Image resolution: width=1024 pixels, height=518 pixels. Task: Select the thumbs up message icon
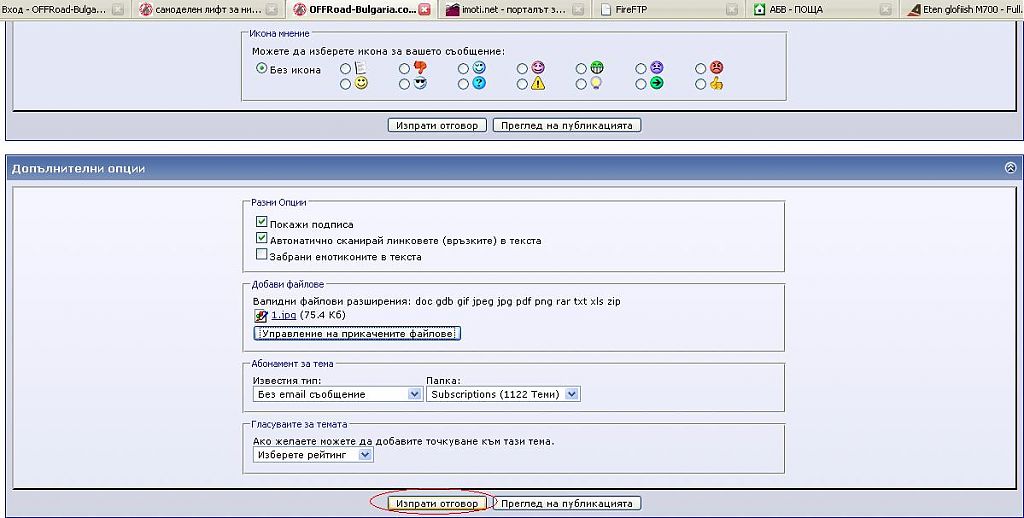tap(700, 84)
